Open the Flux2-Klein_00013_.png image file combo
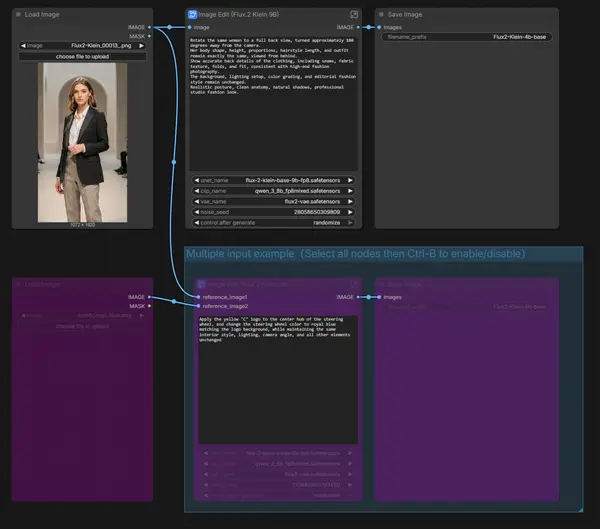This screenshot has width=600, height=529. 82,46
